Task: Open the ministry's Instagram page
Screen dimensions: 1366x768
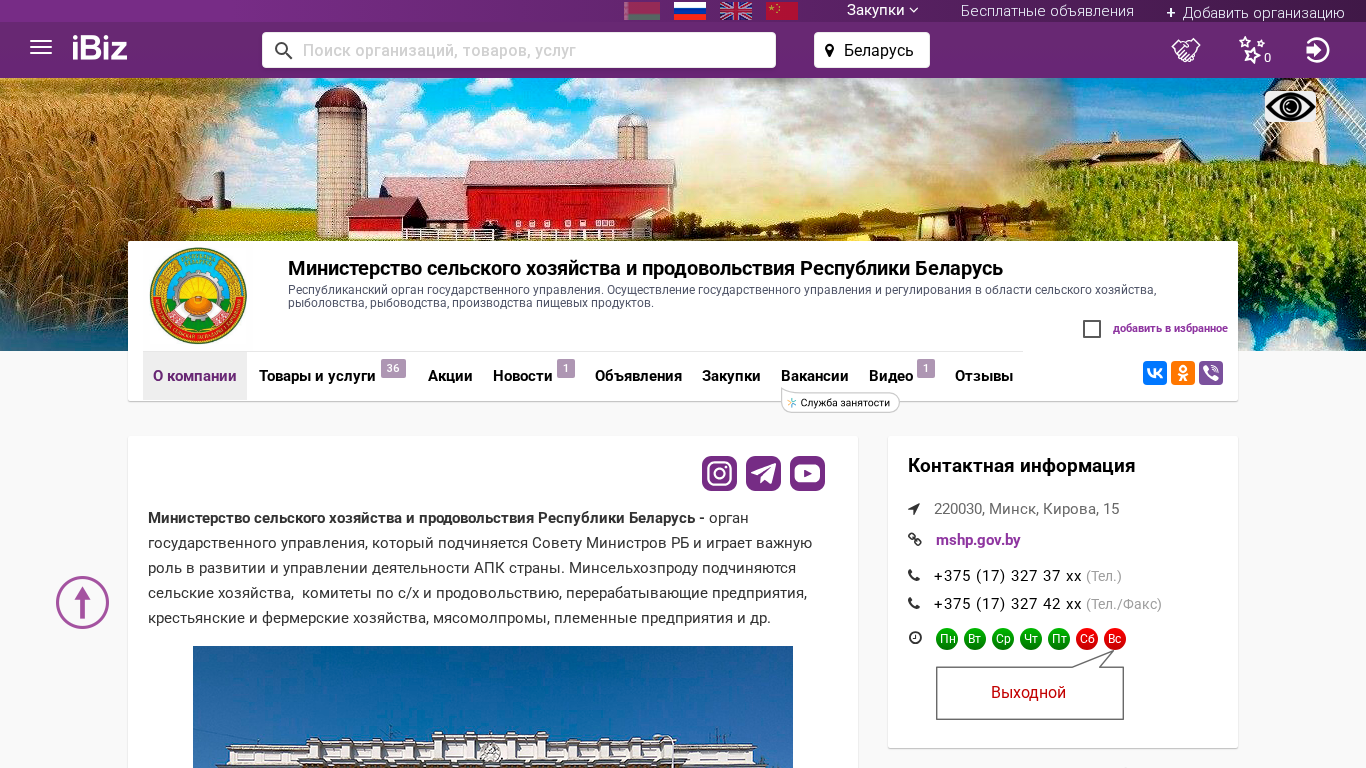Action: point(720,473)
